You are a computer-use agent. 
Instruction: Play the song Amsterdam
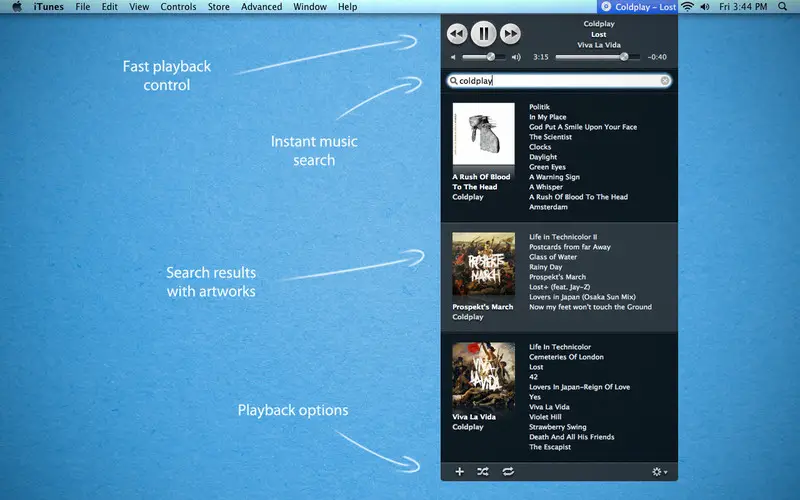(x=548, y=207)
